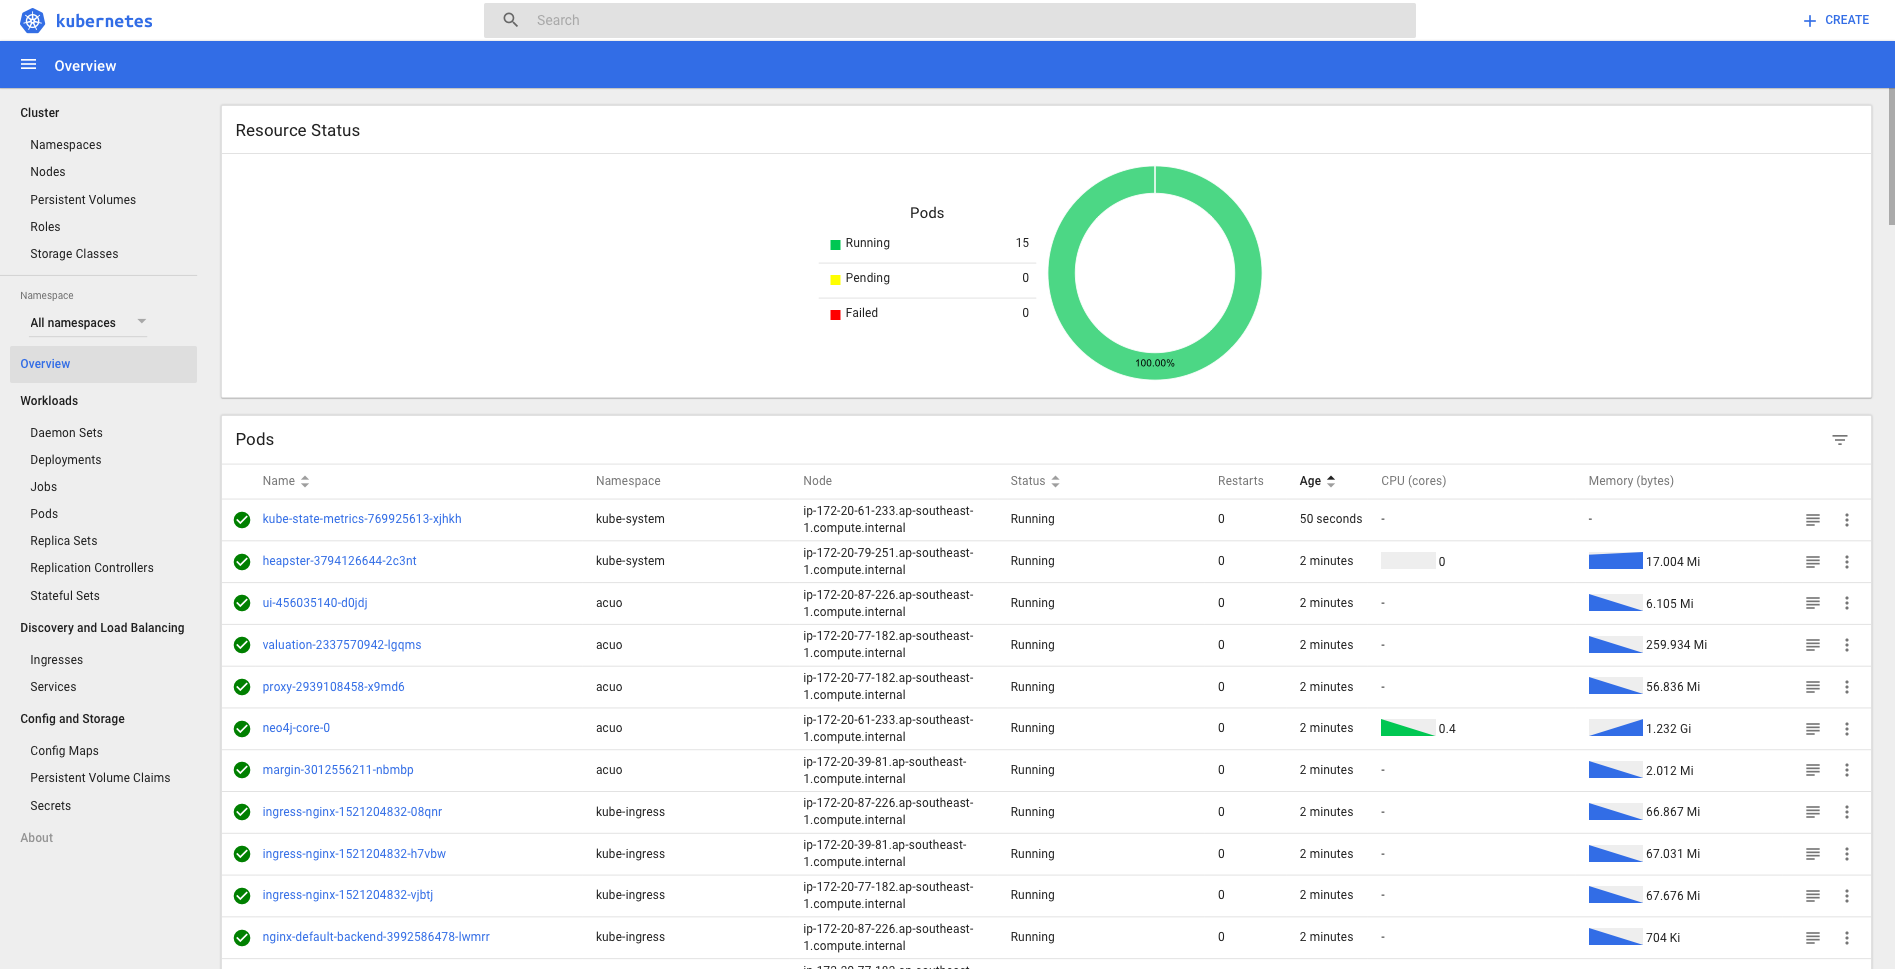
Task: Go to Nodes in sidebar
Action: tap(48, 172)
